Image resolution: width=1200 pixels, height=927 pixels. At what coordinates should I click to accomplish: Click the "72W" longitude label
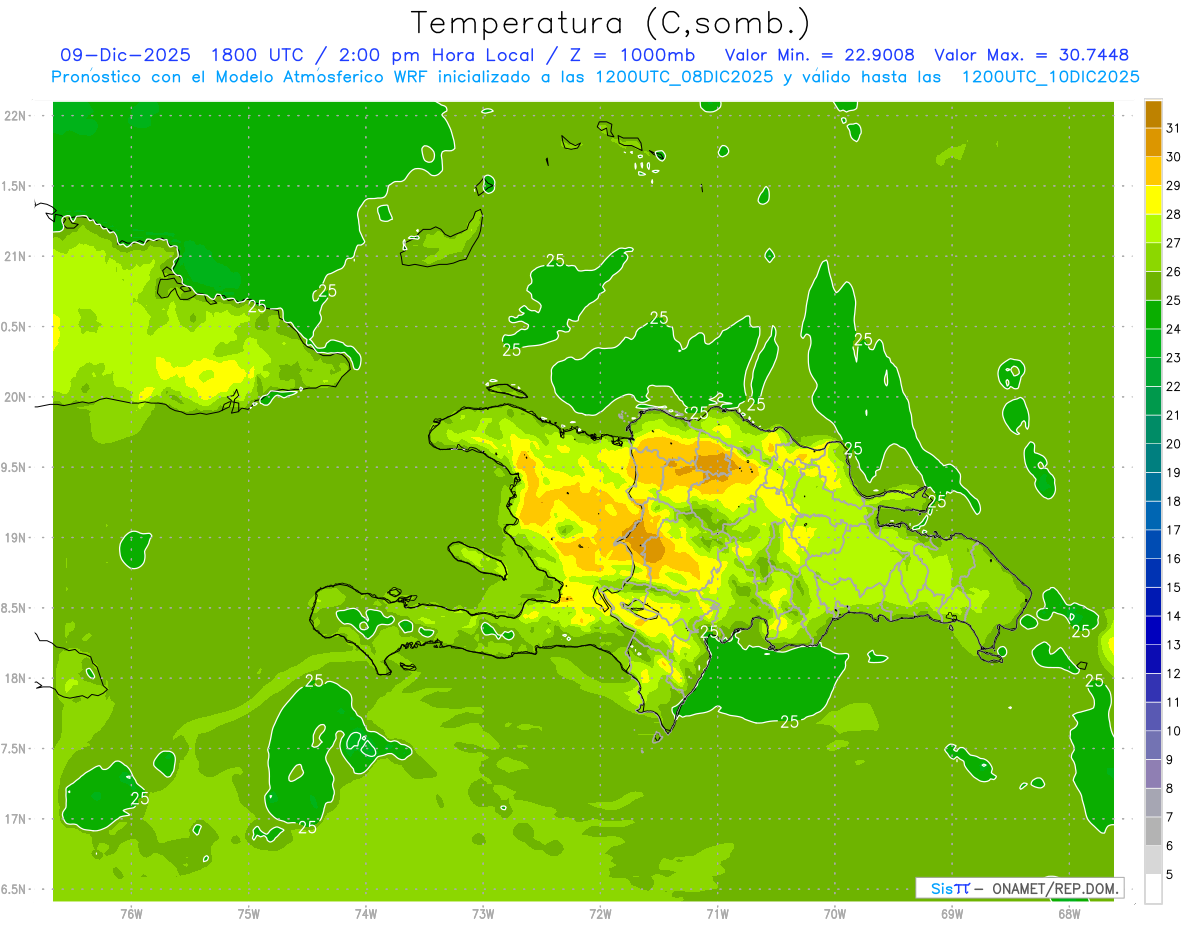[600, 913]
